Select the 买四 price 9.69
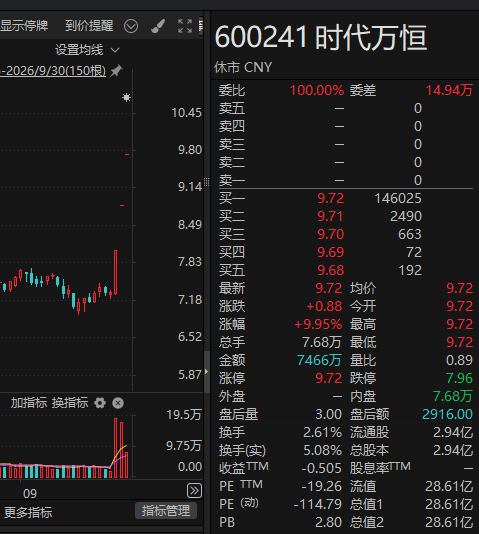This screenshot has height=534, width=479. click(331, 253)
